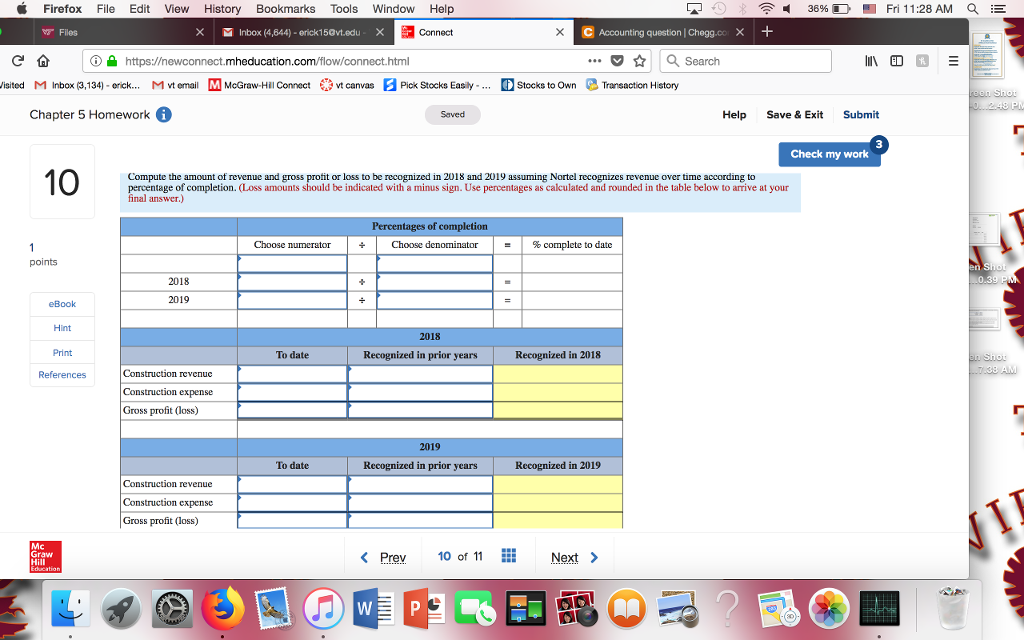This screenshot has height=640, width=1024.
Task: Click the Submit link
Action: click(x=861, y=114)
